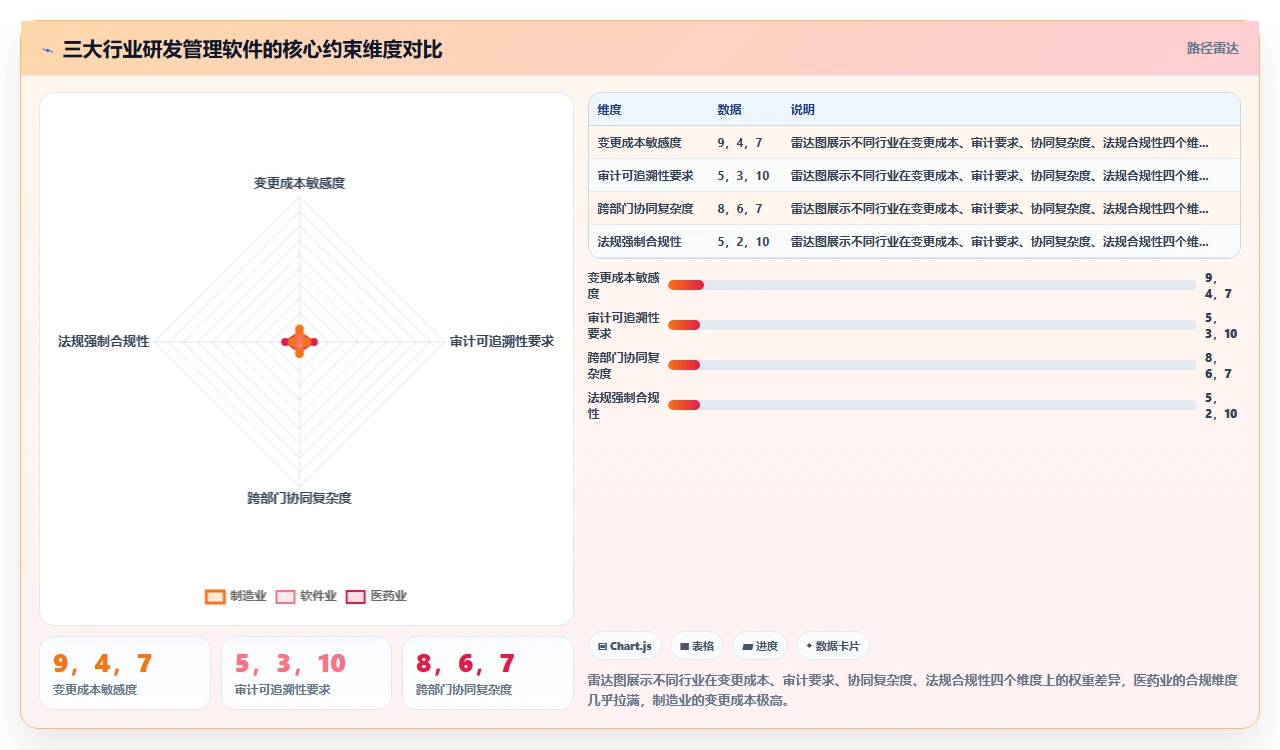Viewport: 1280px width, 750px height.
Task: Toggle the 制造业 legend entry
Action: (x=235, y=596)
